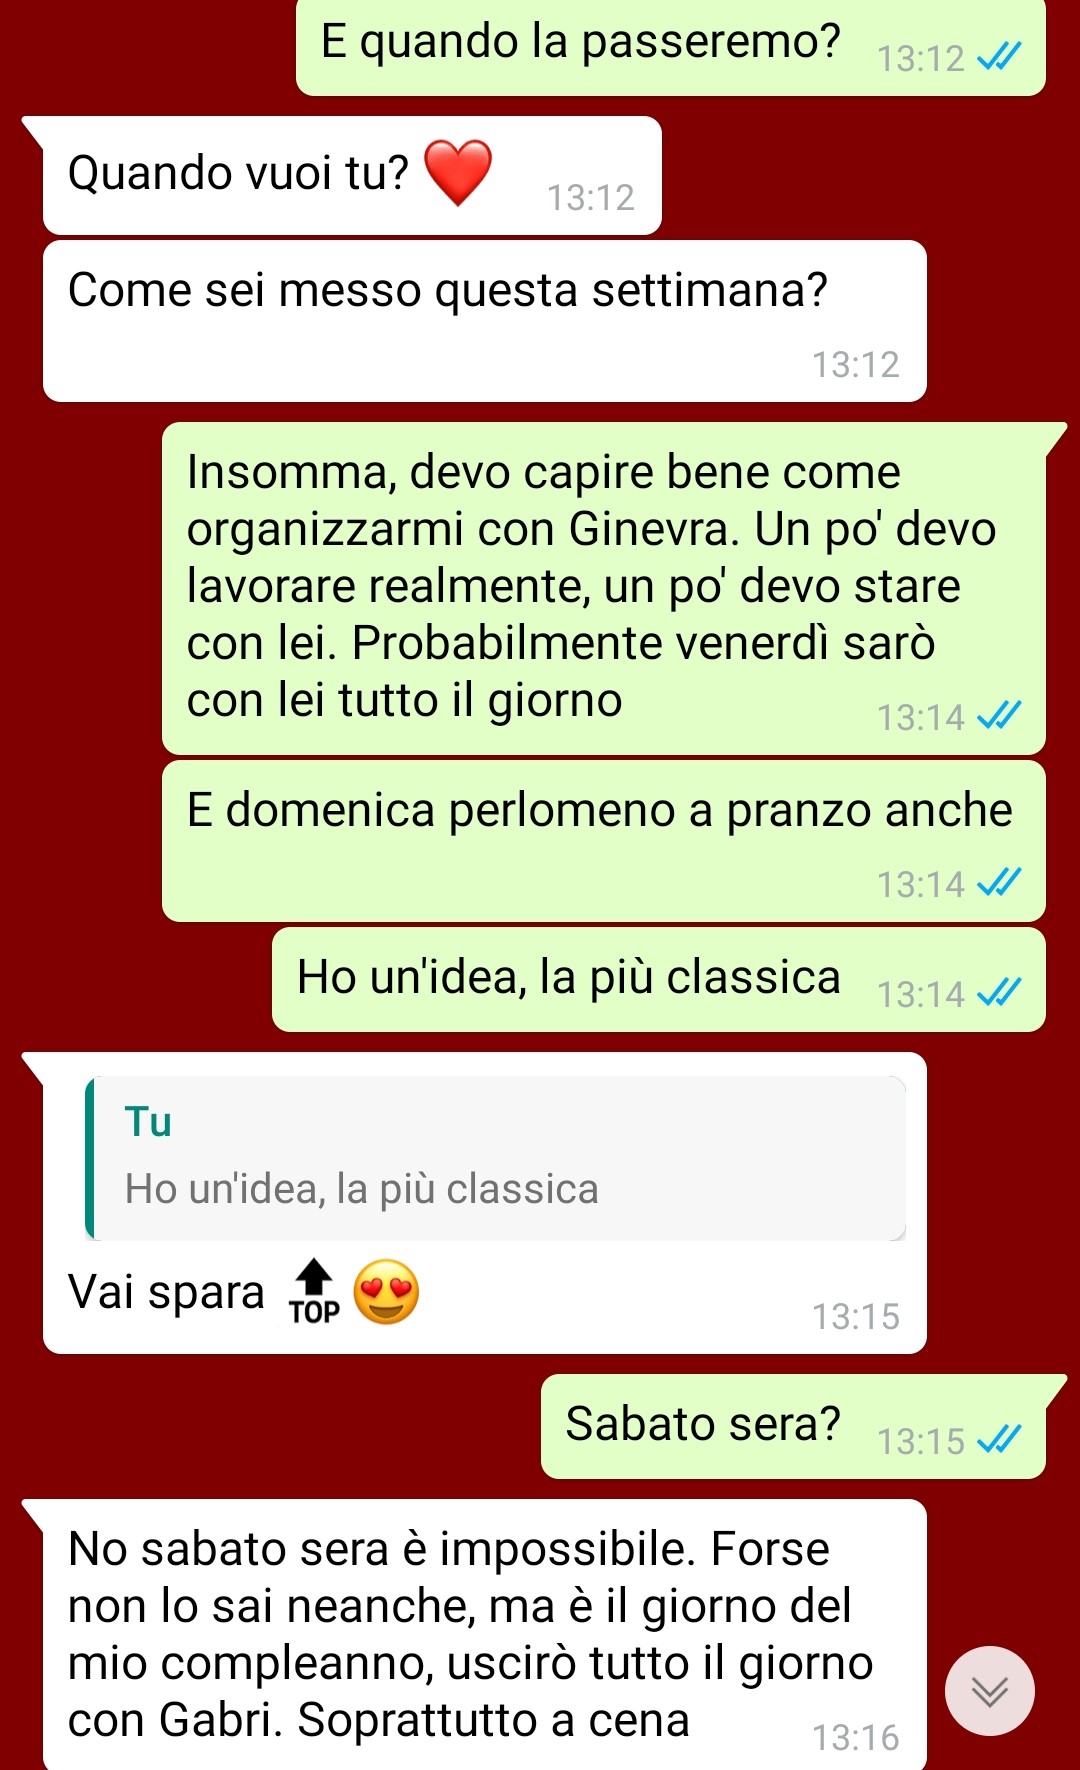1080x1770 pixels.
Task: Click the 13:16 timestamp on last message
Action: pos(855,1738)
